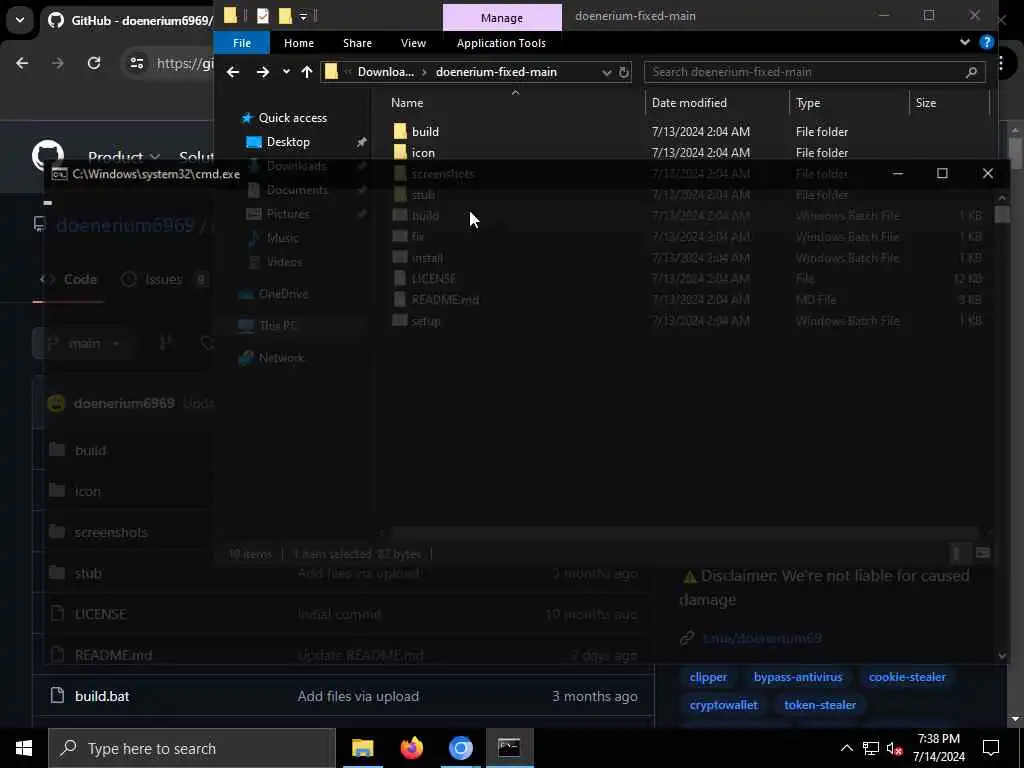Image resolution: width=1024 pixels, height=768 pixels.
Task: Open the View ribbon tab
Action: tap(413, 43)
